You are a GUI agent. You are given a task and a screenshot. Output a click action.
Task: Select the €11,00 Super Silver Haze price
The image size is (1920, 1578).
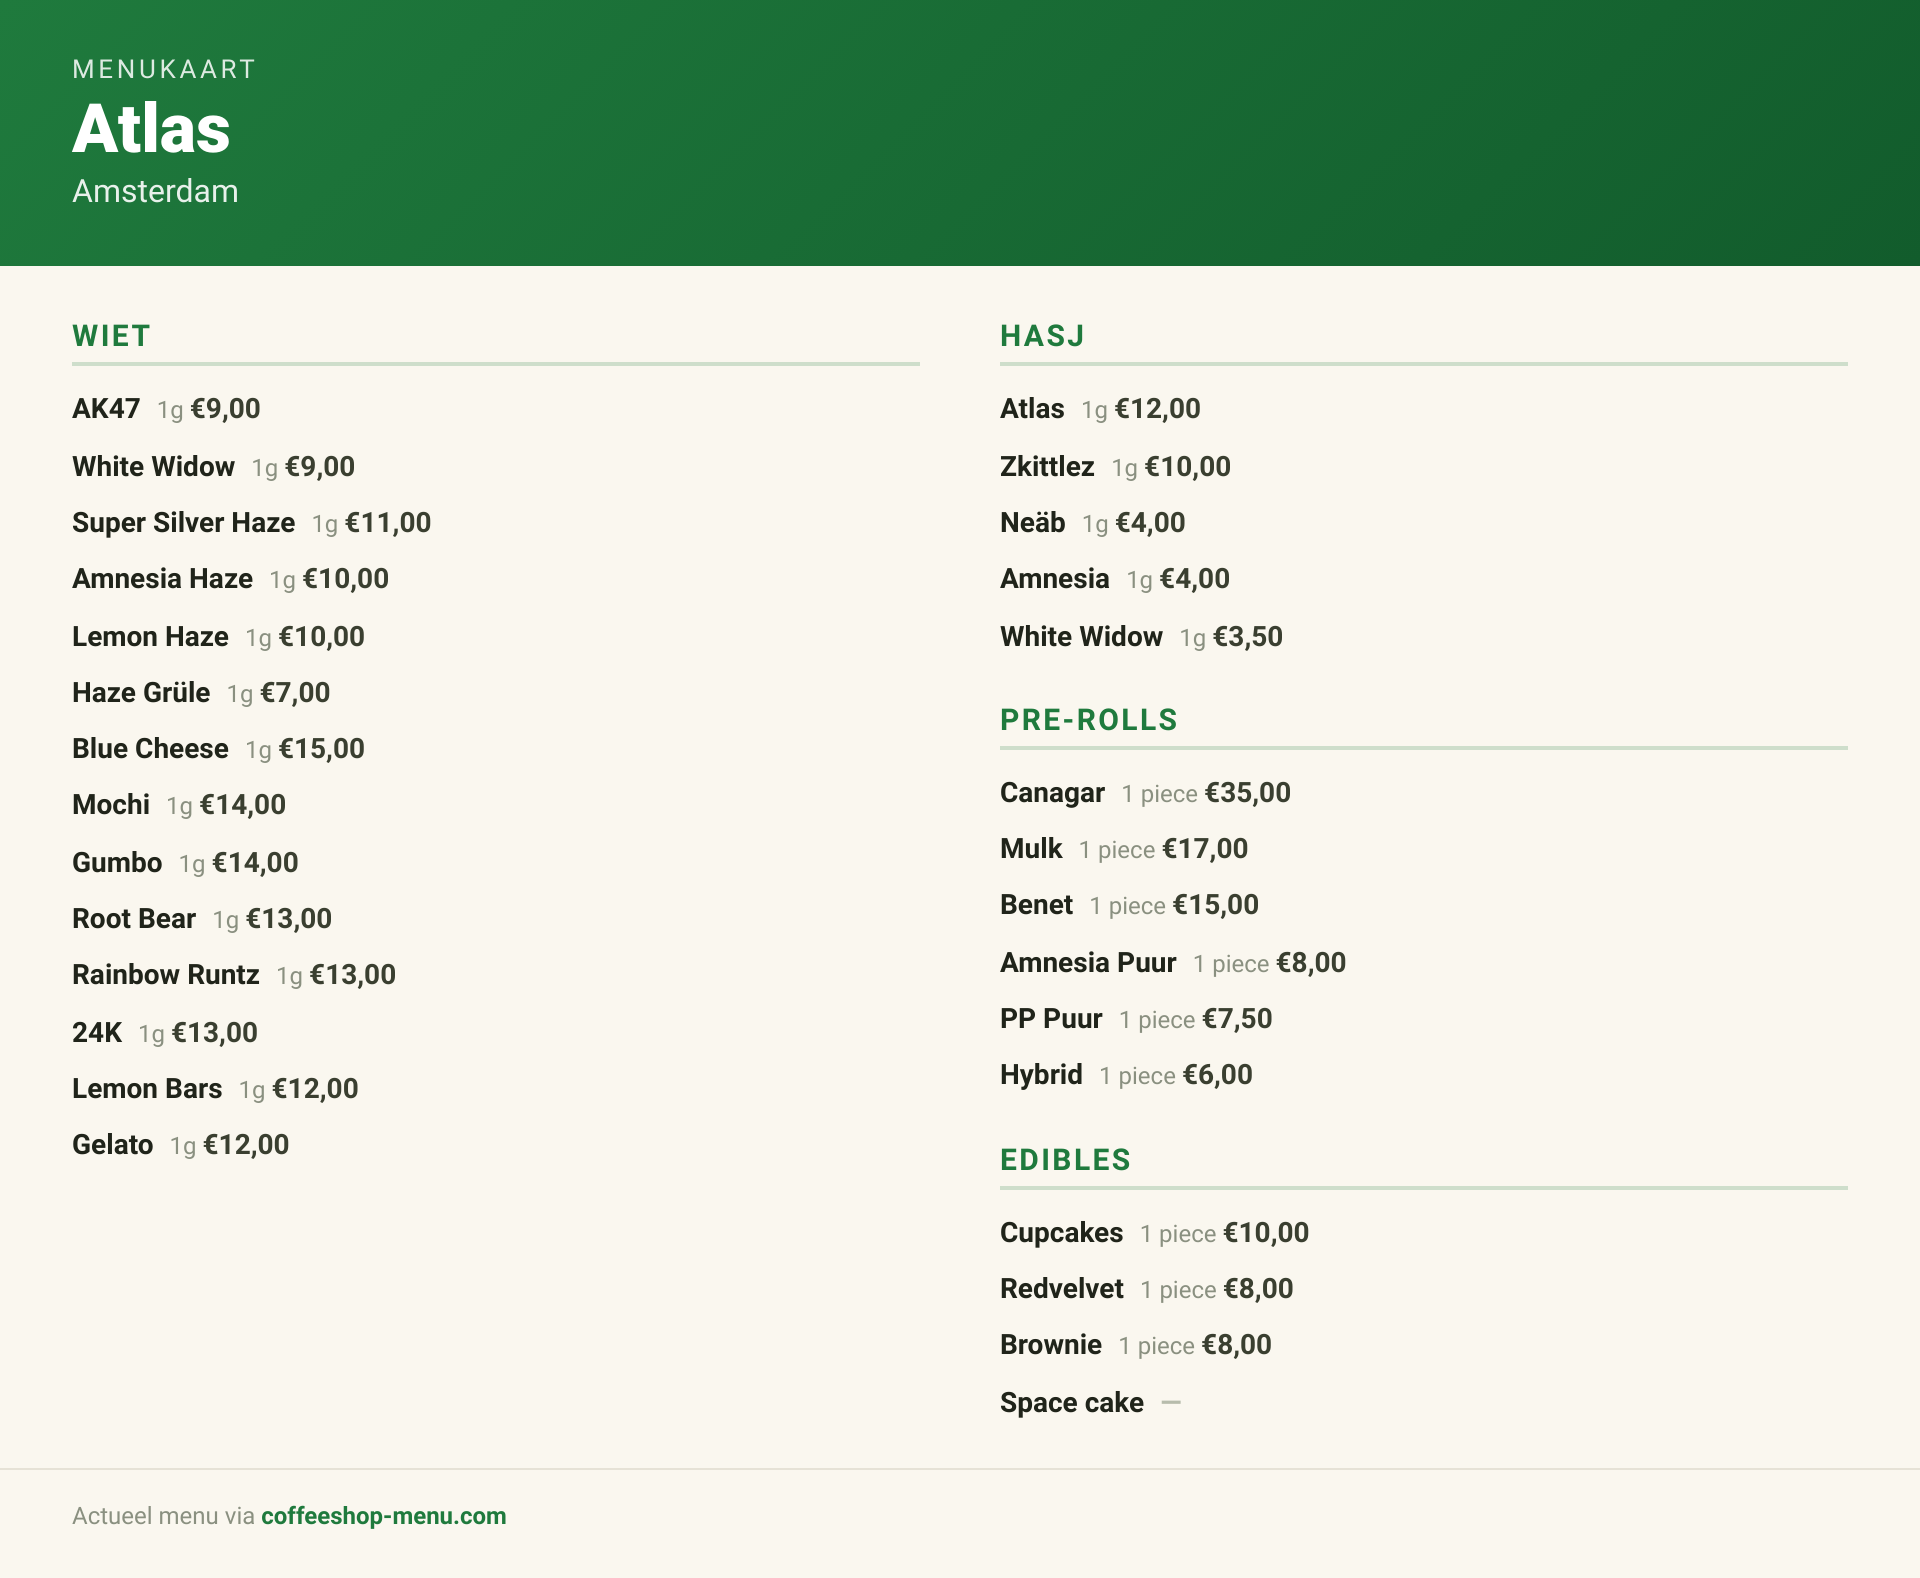388,523
